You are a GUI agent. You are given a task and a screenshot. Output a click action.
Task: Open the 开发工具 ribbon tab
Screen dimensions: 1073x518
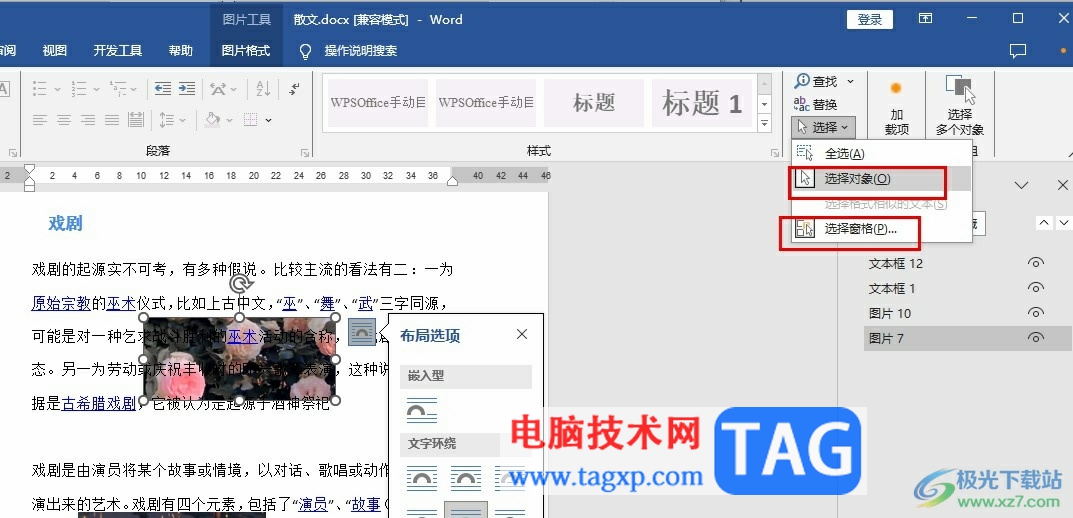click(x=118, y=51)
